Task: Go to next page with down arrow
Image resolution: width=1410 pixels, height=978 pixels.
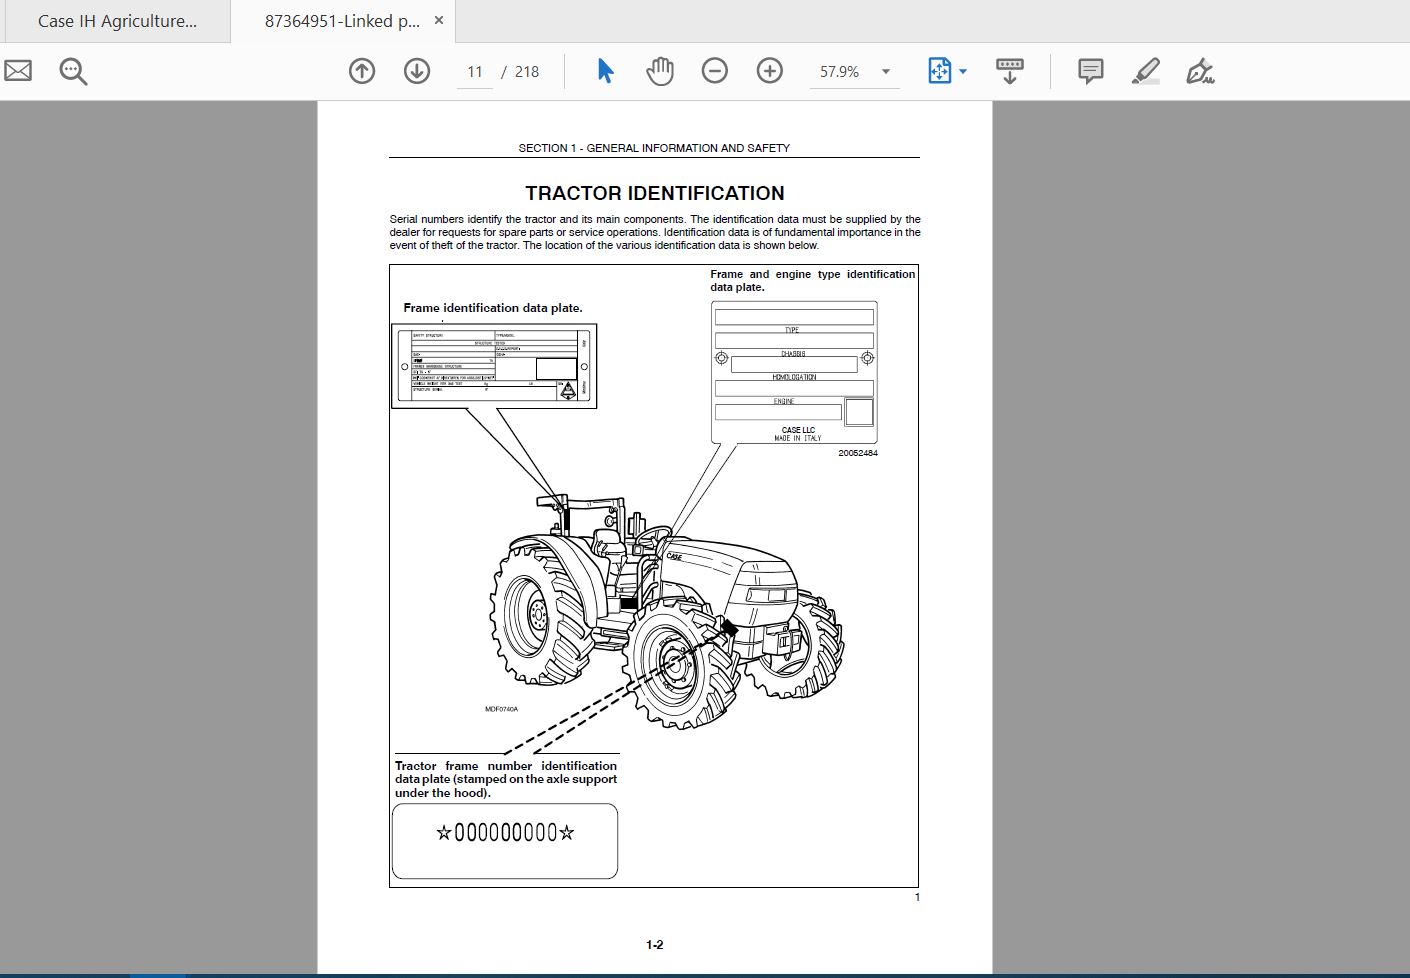Action: pyautogui.click(x=416, y=71)
